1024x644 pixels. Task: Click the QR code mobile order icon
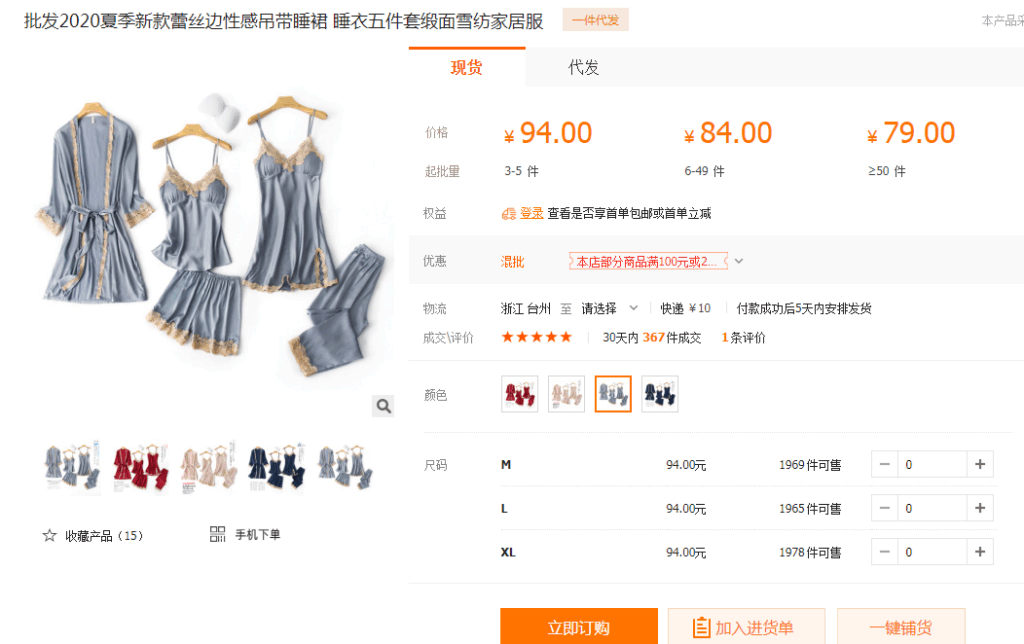pos(218,534)
